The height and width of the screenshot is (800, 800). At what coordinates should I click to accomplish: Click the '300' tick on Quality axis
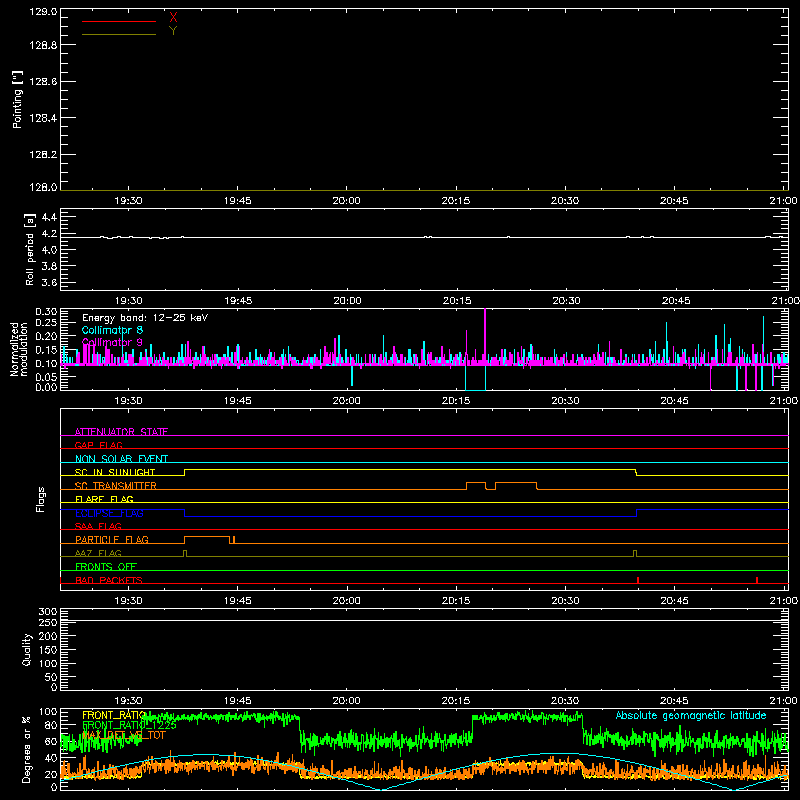[x=47, y=612]
